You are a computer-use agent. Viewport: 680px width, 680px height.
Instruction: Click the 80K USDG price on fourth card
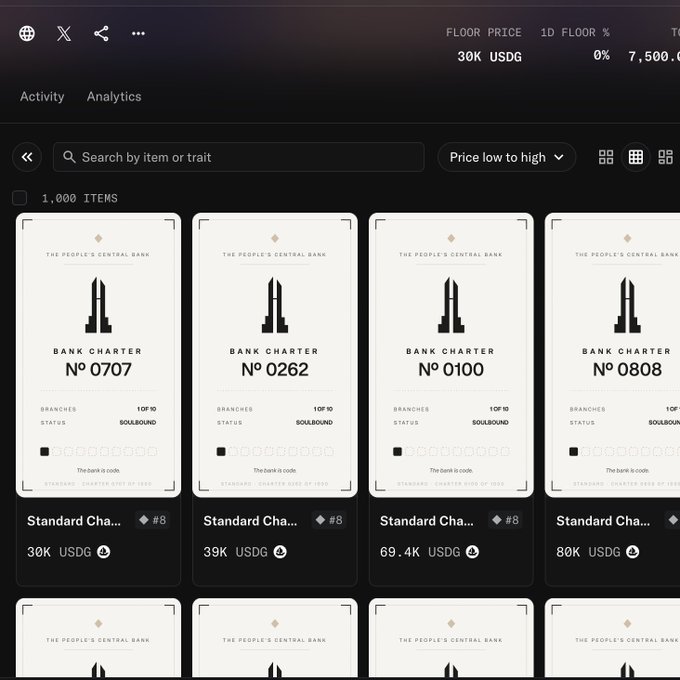click(588, 552)
